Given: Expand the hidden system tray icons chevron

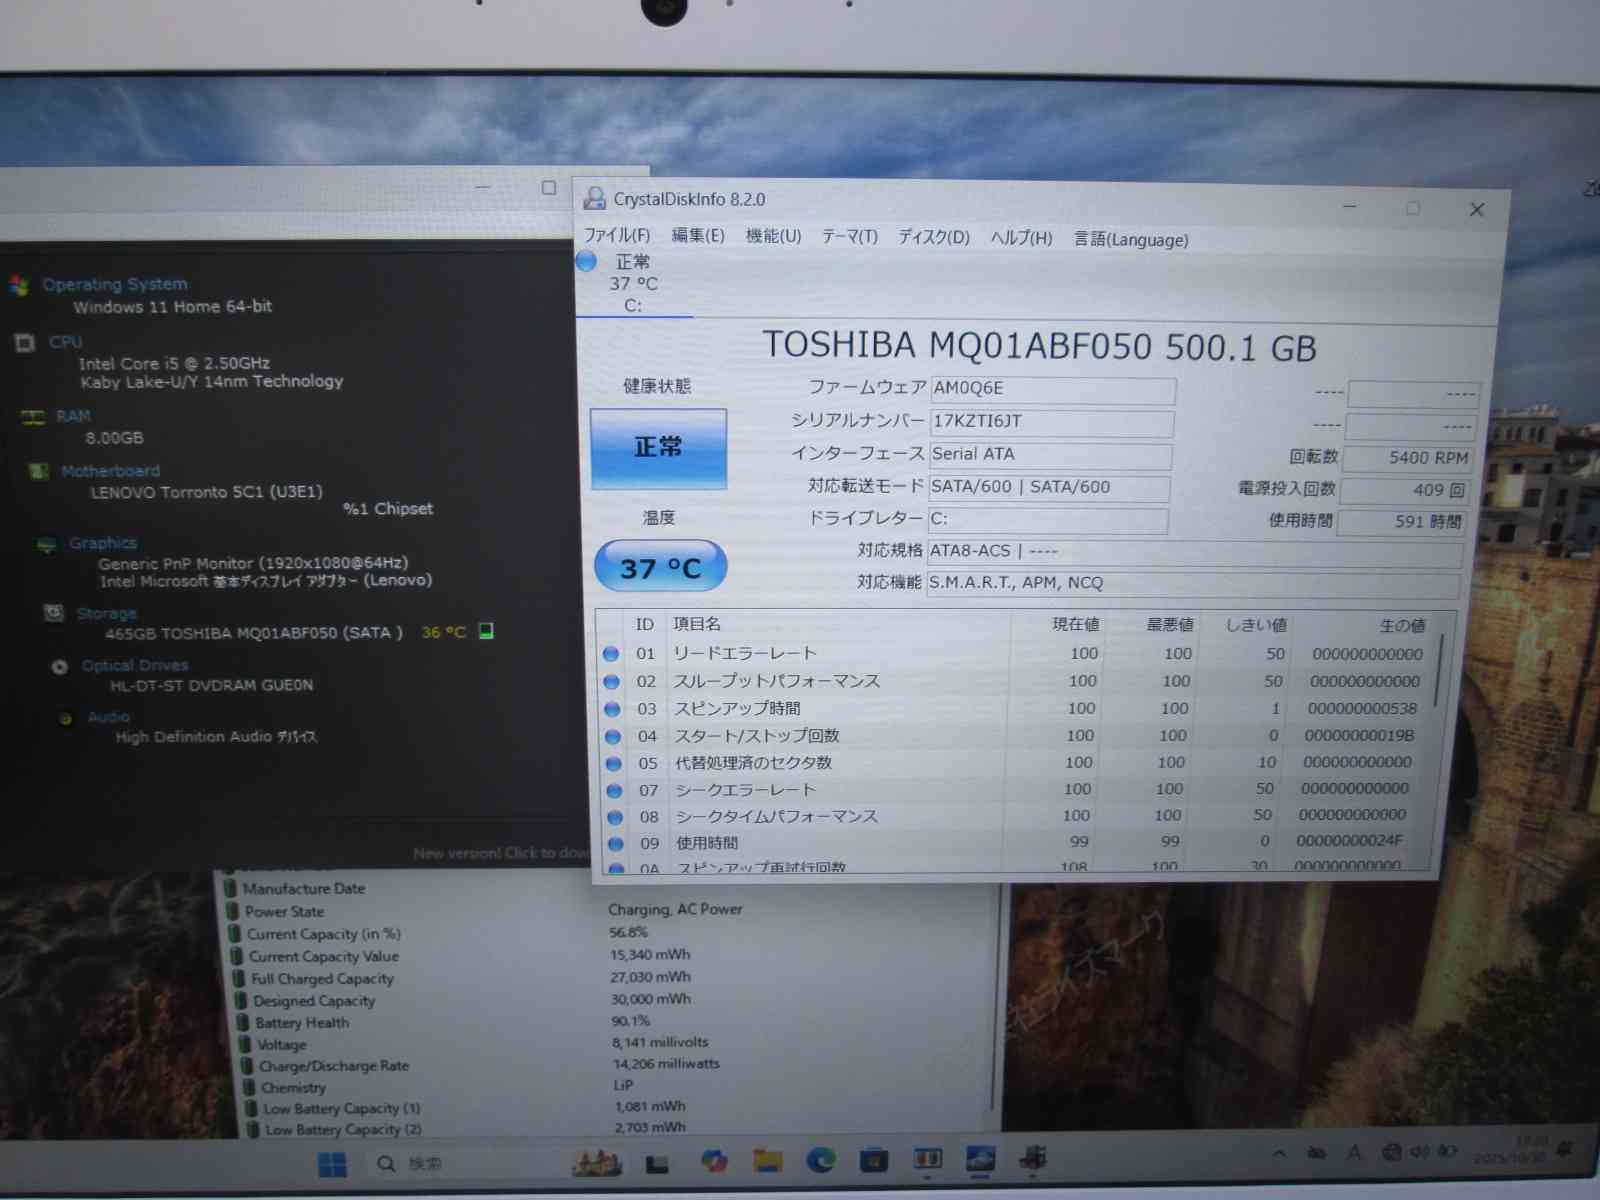Looking at the screenshot, I should coord(1279,1154).
